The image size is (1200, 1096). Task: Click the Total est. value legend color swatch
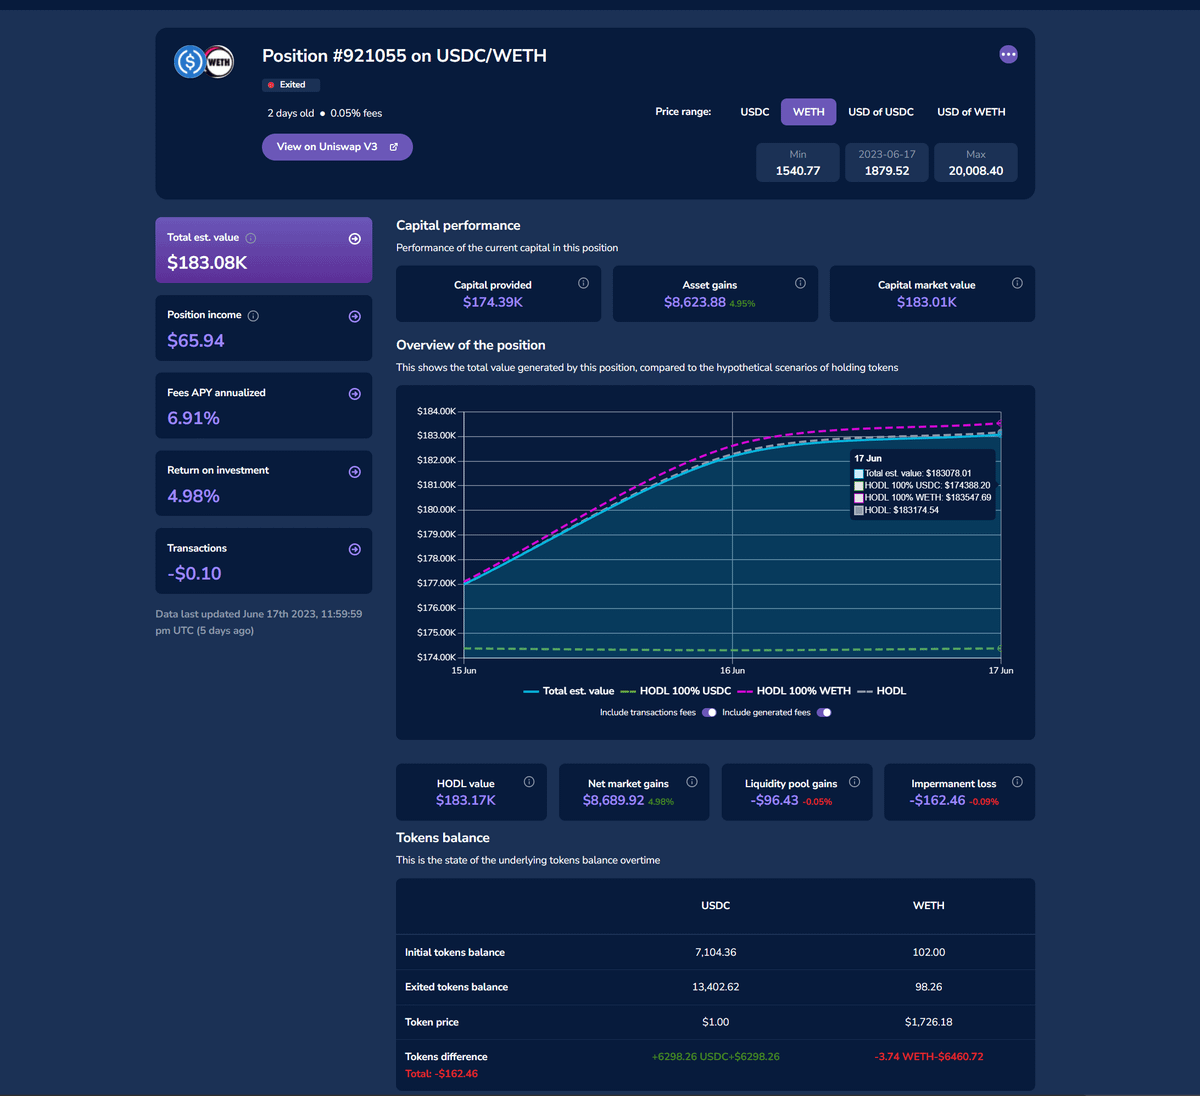click(x=531, y=691)
